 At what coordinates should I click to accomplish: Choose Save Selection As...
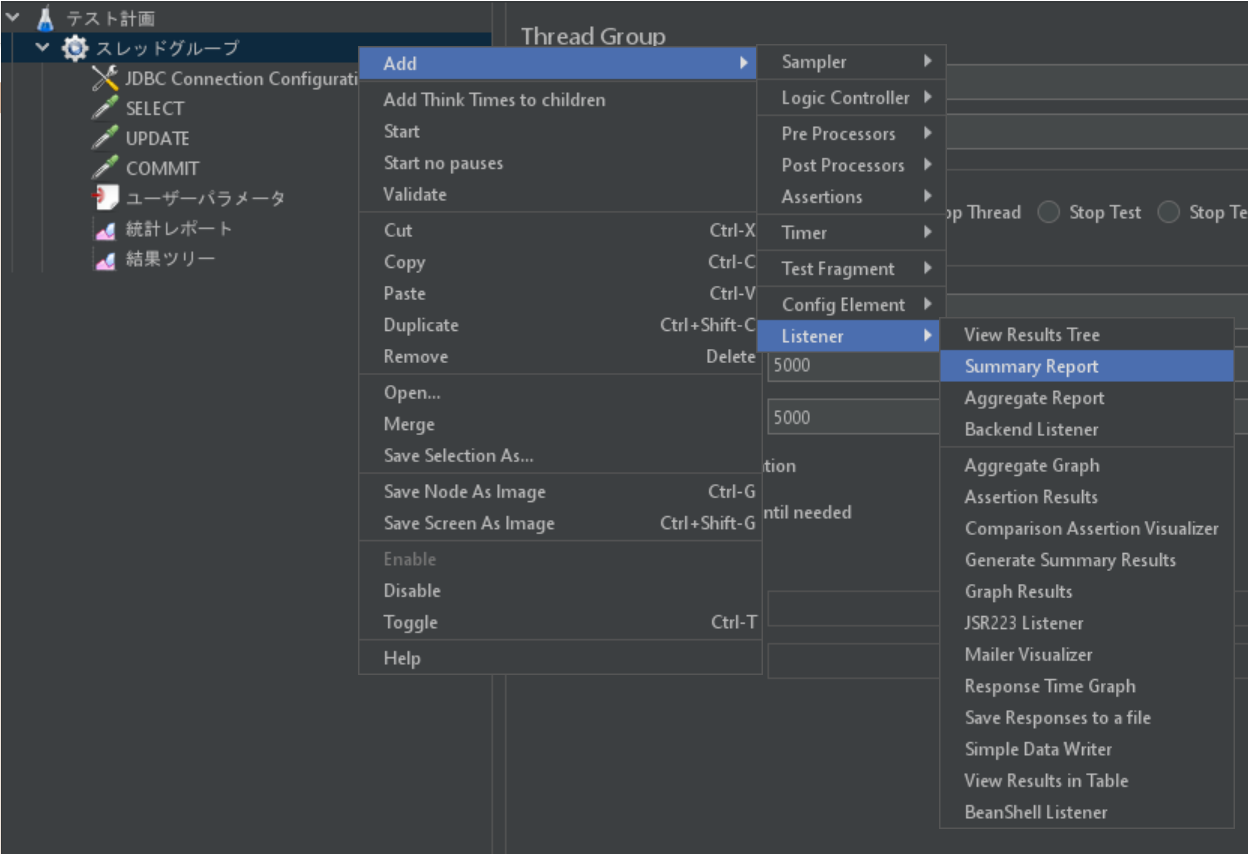point(559,455)
